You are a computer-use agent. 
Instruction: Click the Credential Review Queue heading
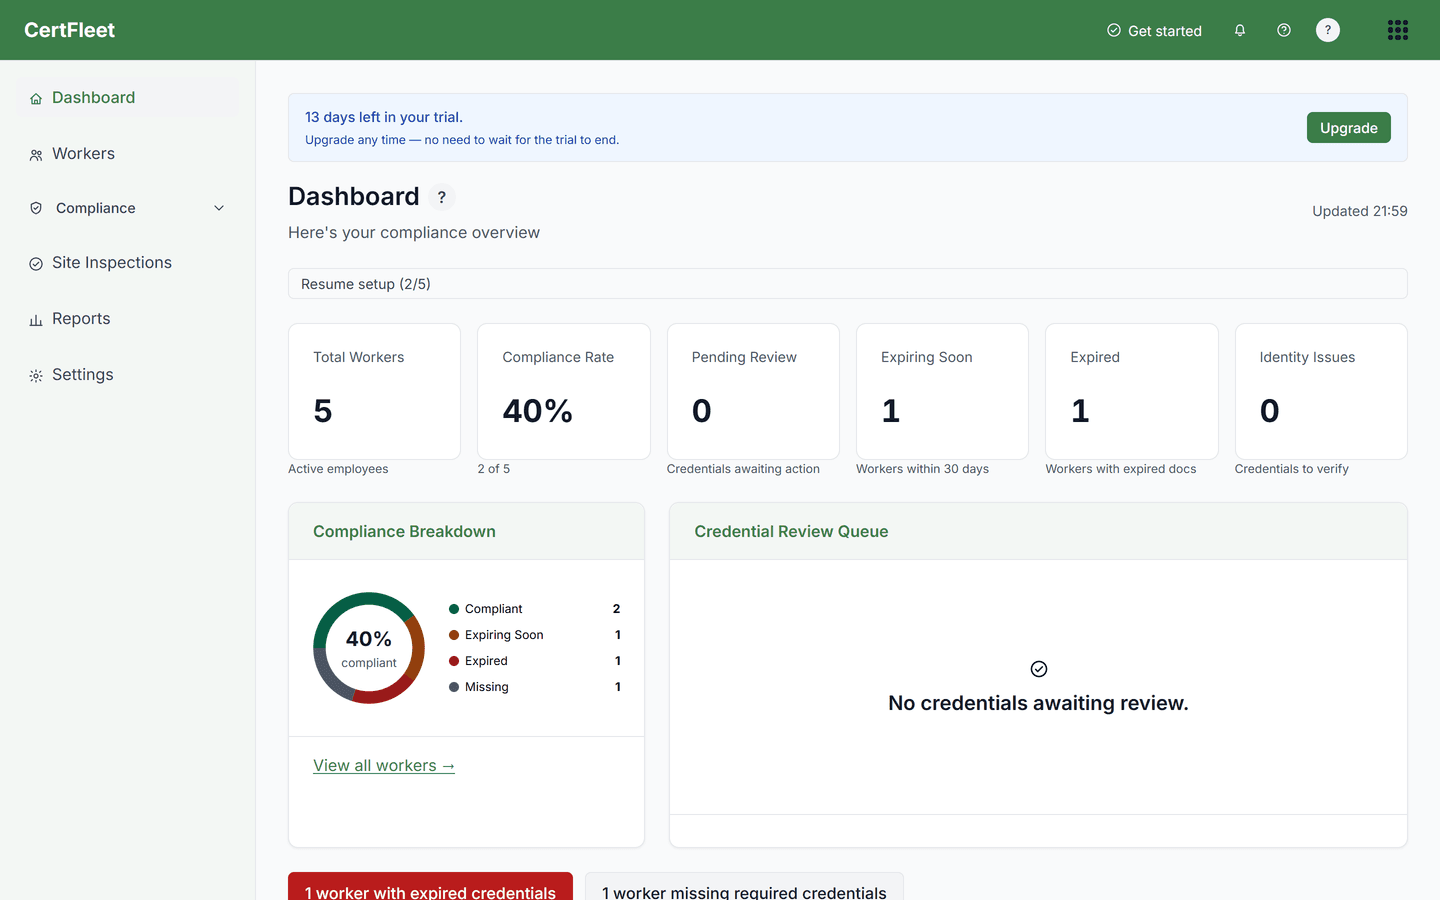791,532
